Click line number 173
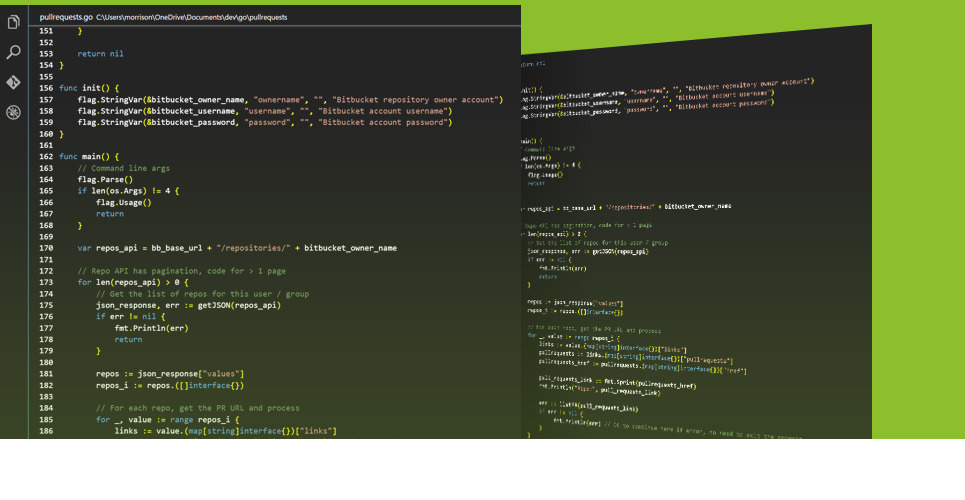This screenshot has height=500, width=965. pos(46,282)
